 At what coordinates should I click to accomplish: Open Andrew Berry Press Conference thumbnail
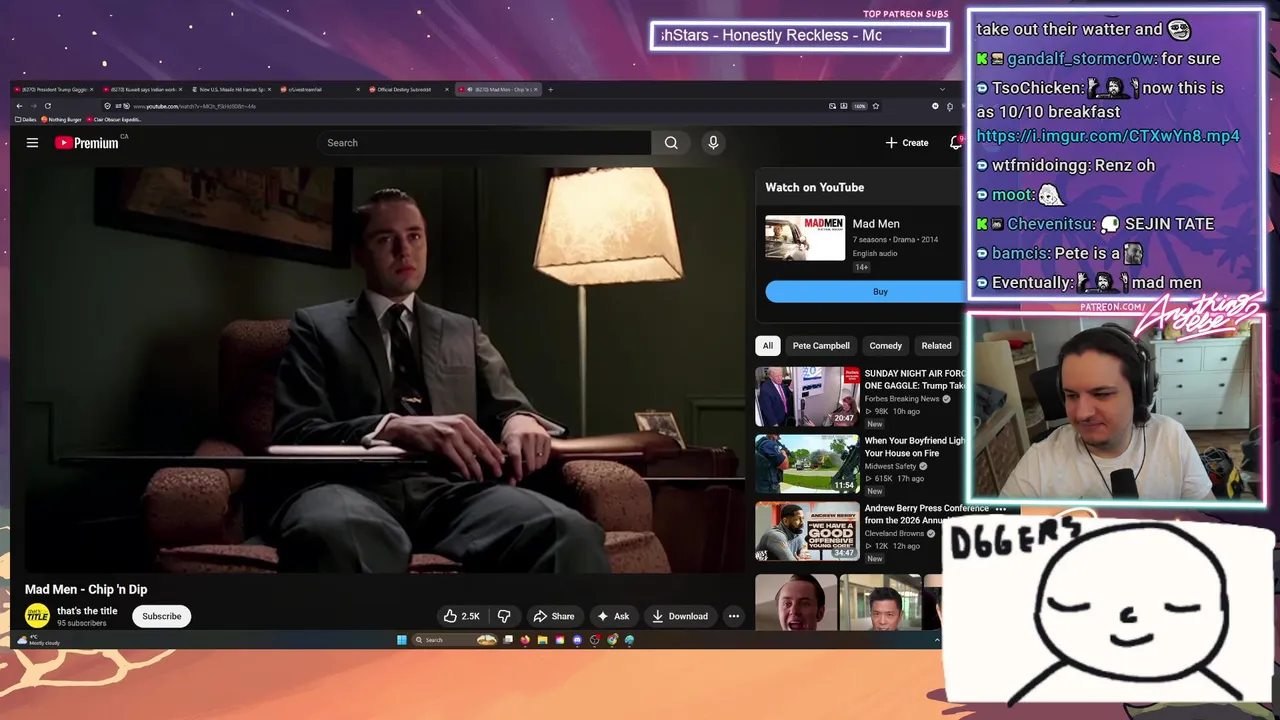(x=807, y=531)
